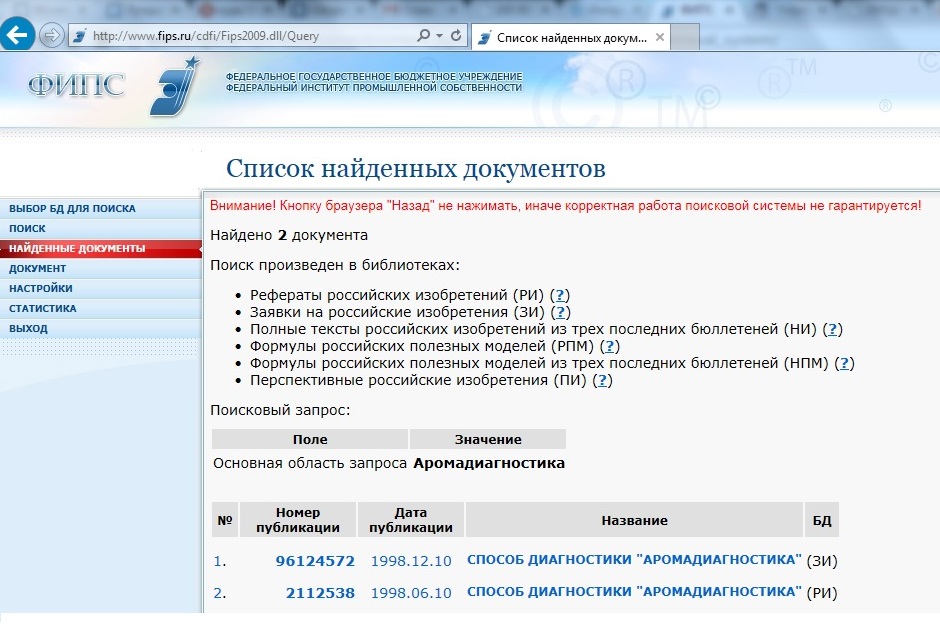Click help '?' next to РИ library

coord(561,295)
